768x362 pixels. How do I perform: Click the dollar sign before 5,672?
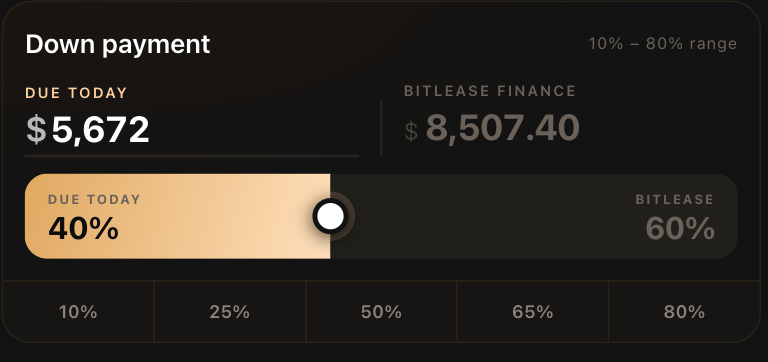(x=36, y=130)
